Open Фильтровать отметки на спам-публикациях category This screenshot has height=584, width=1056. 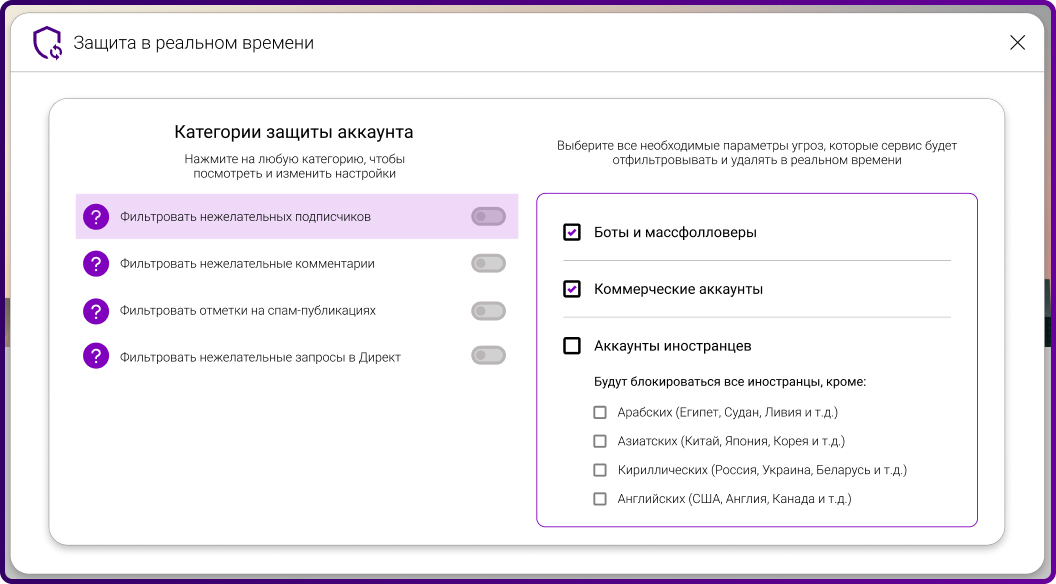(247, 311)
